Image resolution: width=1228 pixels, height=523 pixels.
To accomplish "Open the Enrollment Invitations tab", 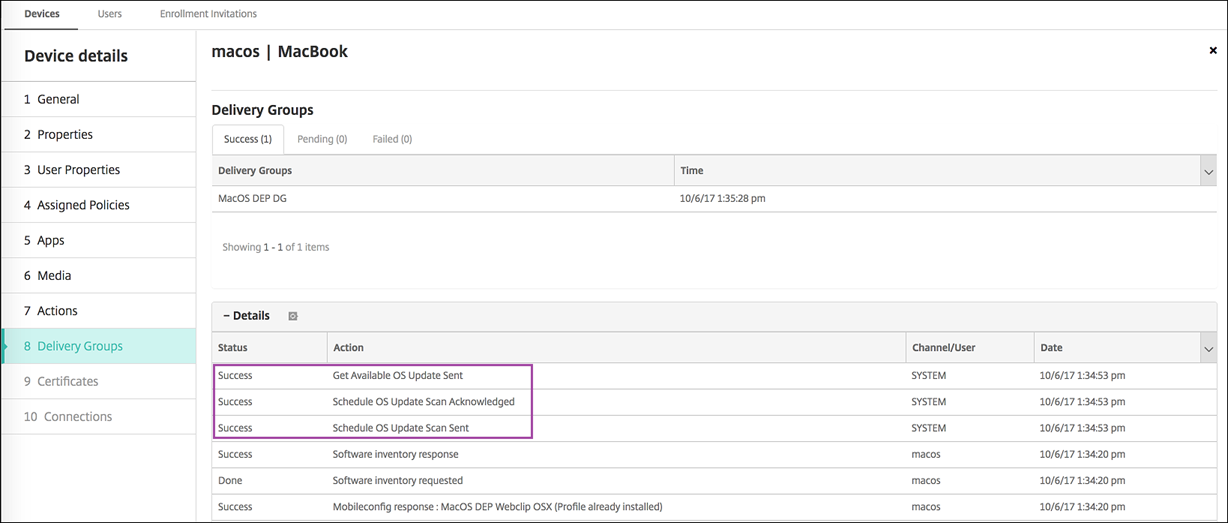I will (x=208, y=14).
